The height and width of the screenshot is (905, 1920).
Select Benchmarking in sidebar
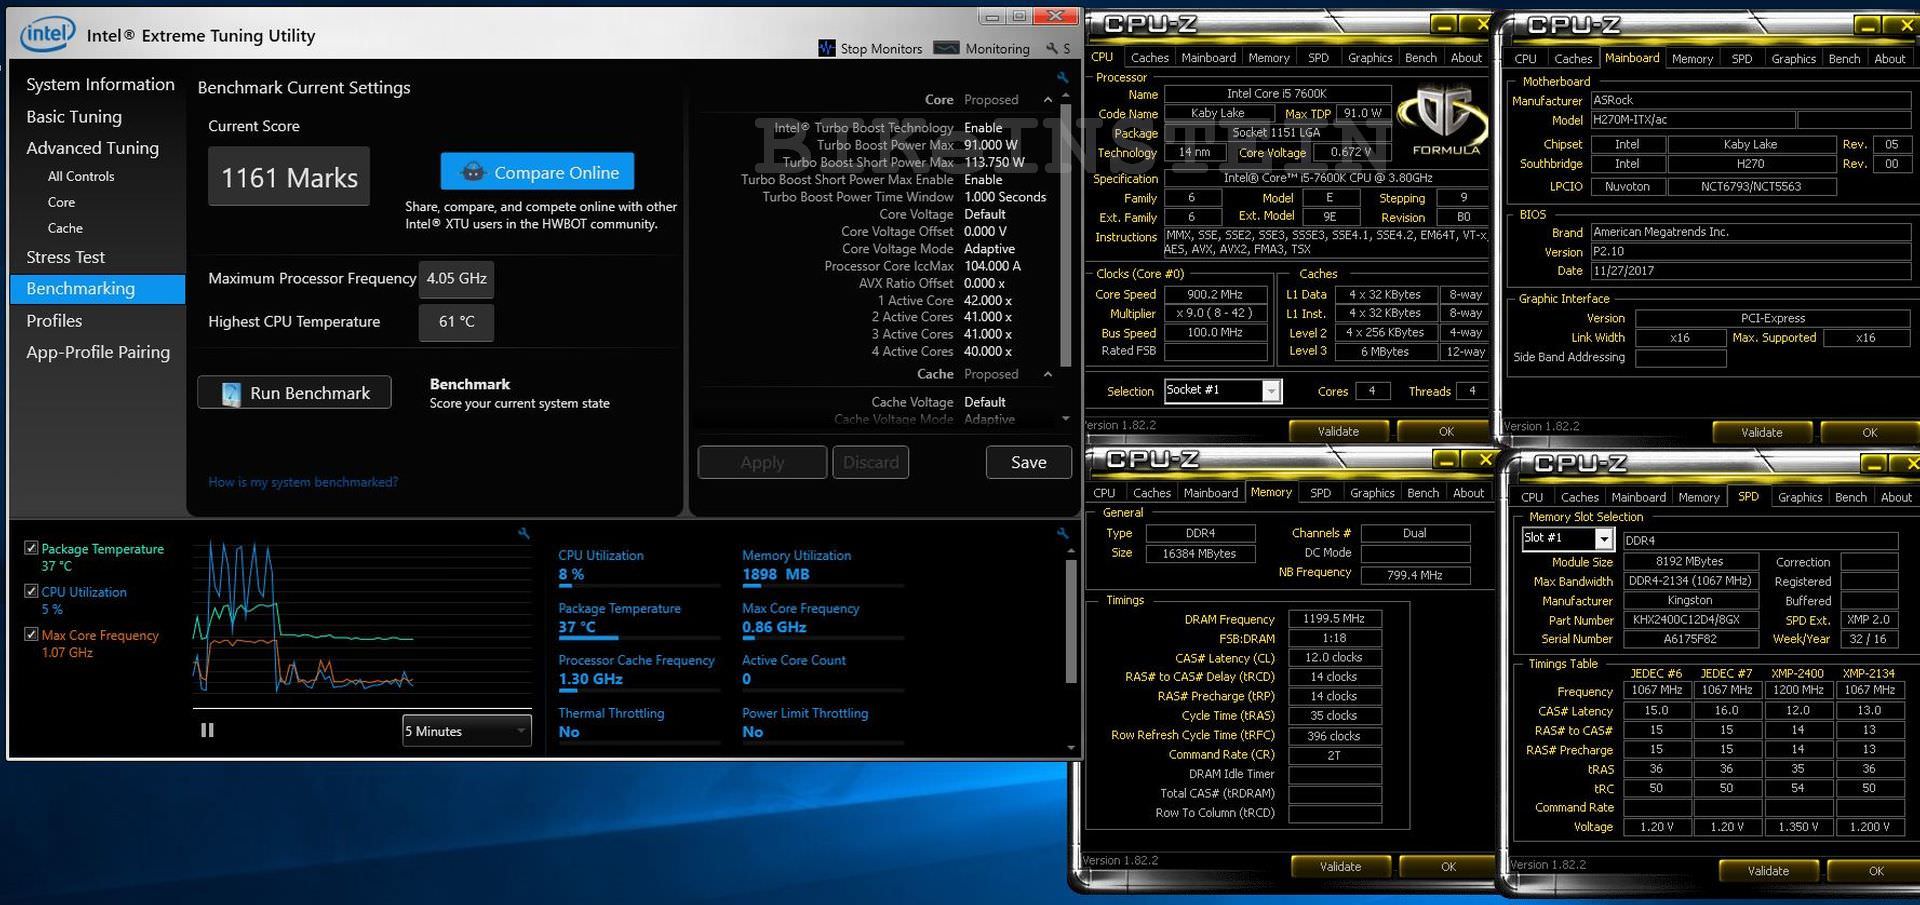coord(98,289)
